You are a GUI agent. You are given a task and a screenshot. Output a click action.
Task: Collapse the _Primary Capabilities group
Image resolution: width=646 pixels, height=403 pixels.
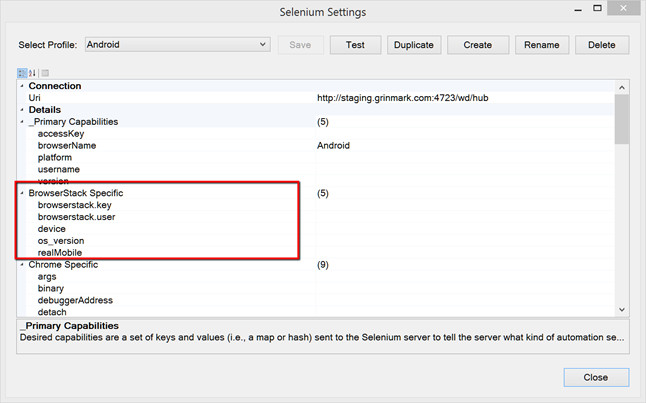coord(22,122)
